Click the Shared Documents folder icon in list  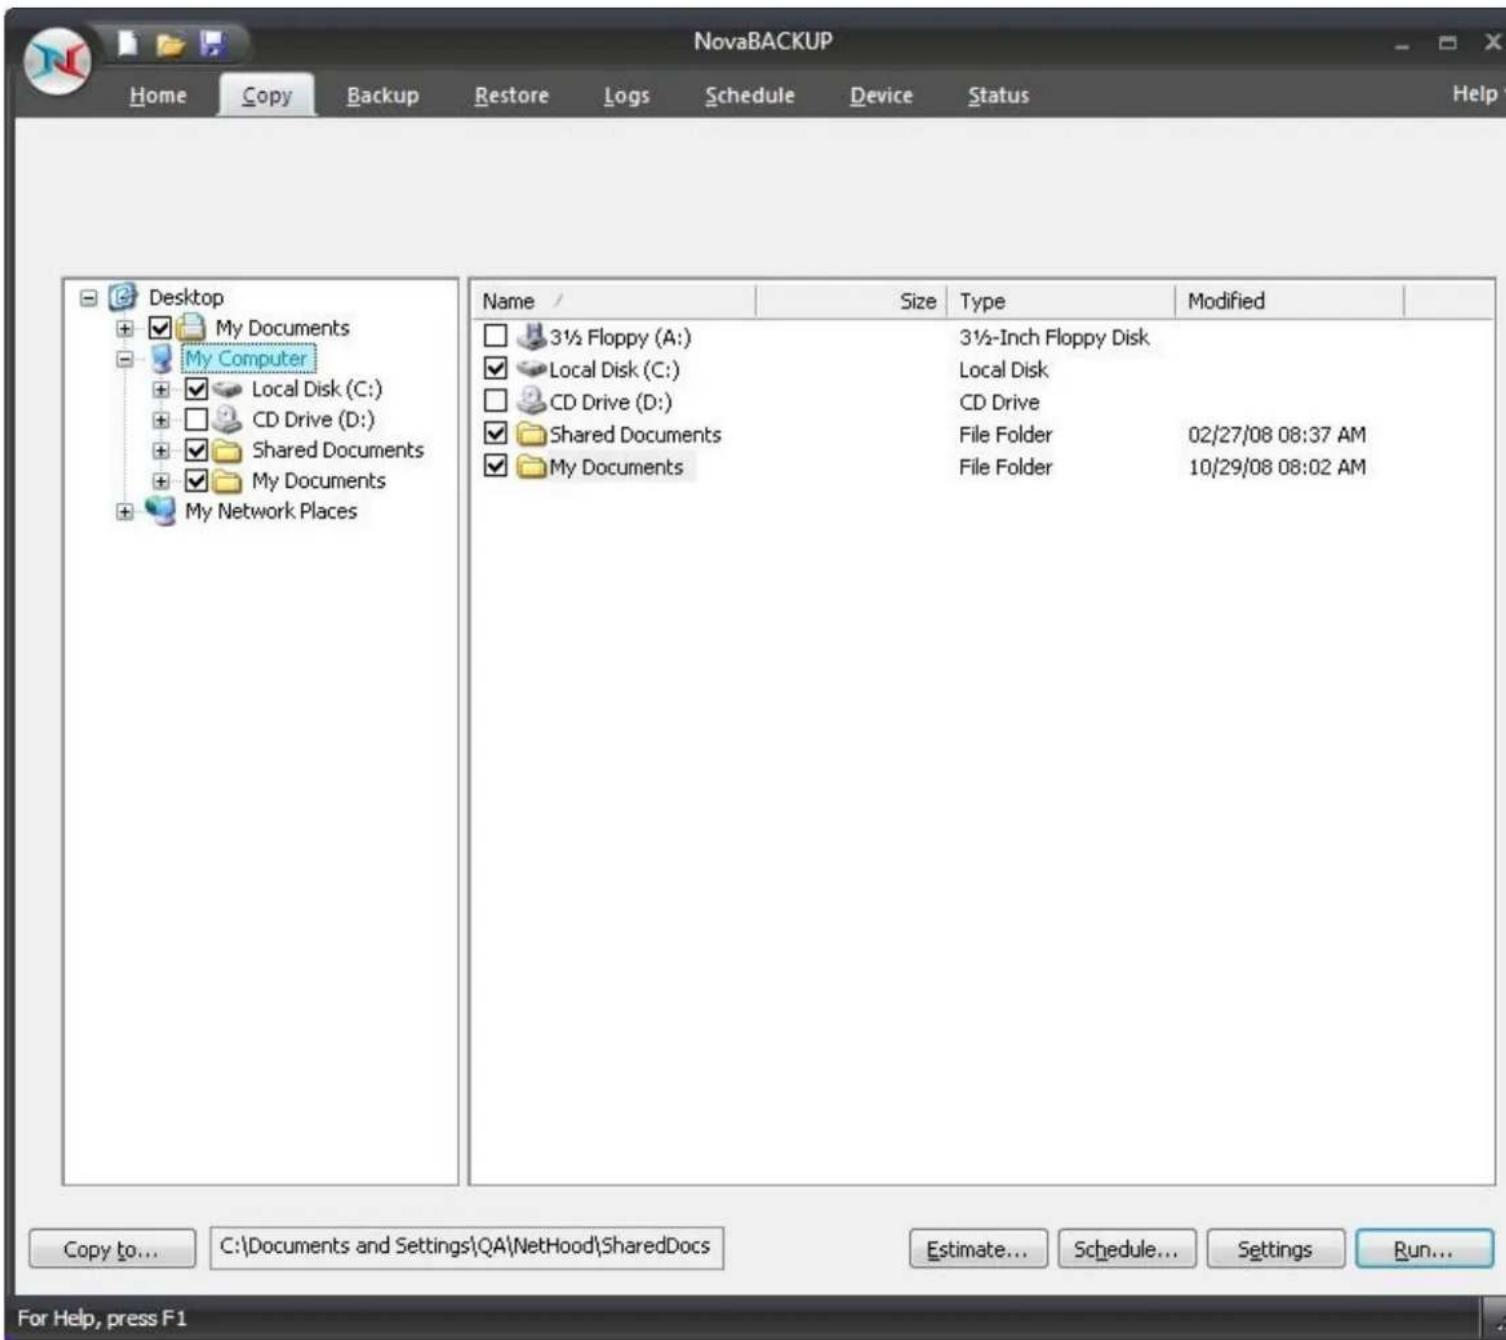531,434
